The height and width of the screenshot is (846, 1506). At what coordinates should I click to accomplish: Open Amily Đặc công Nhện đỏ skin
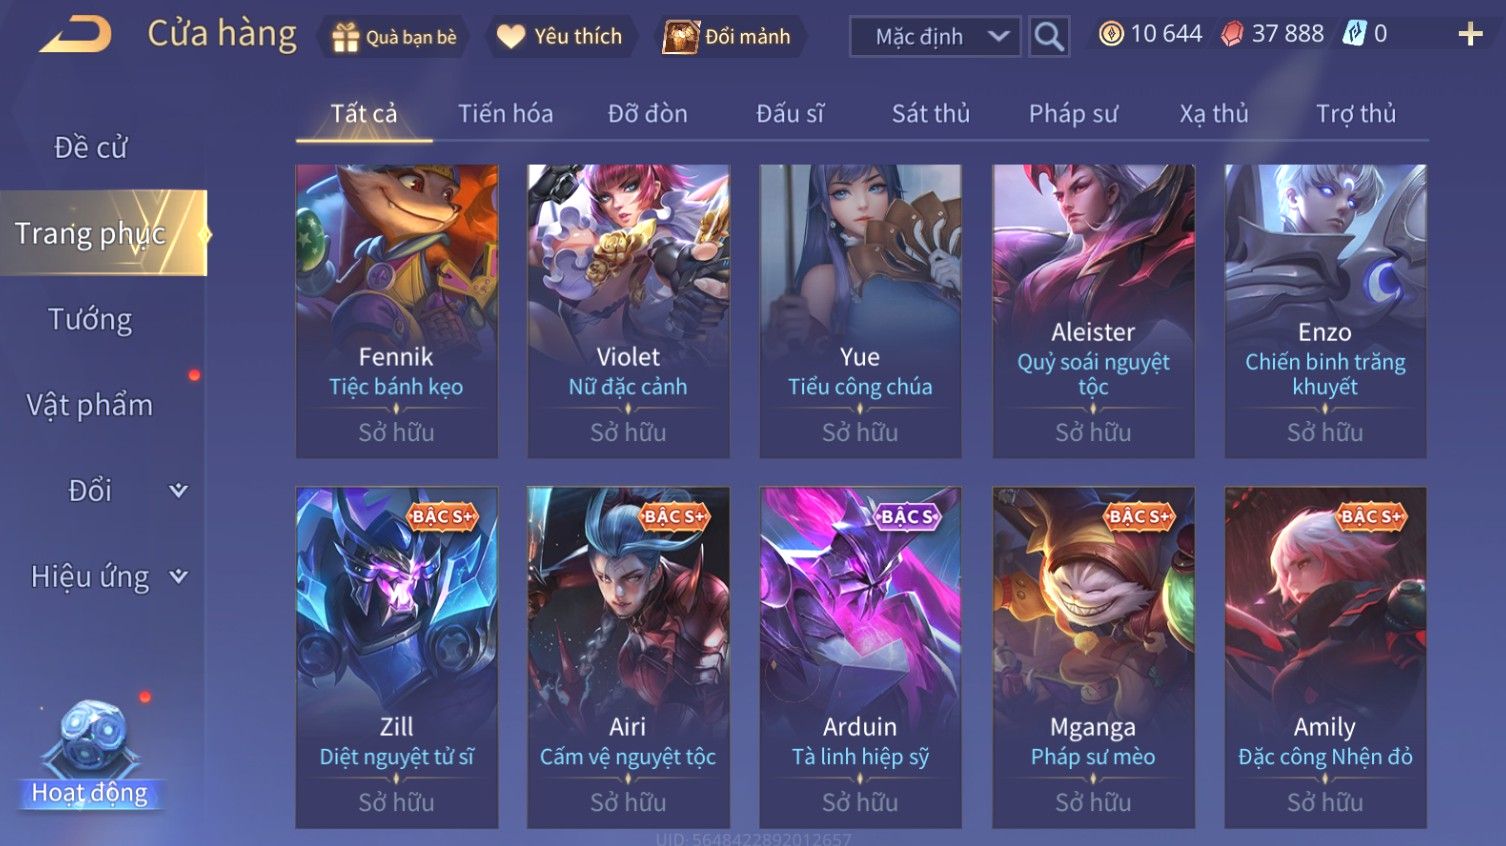pyautogui.click(x=1325, y=657)
